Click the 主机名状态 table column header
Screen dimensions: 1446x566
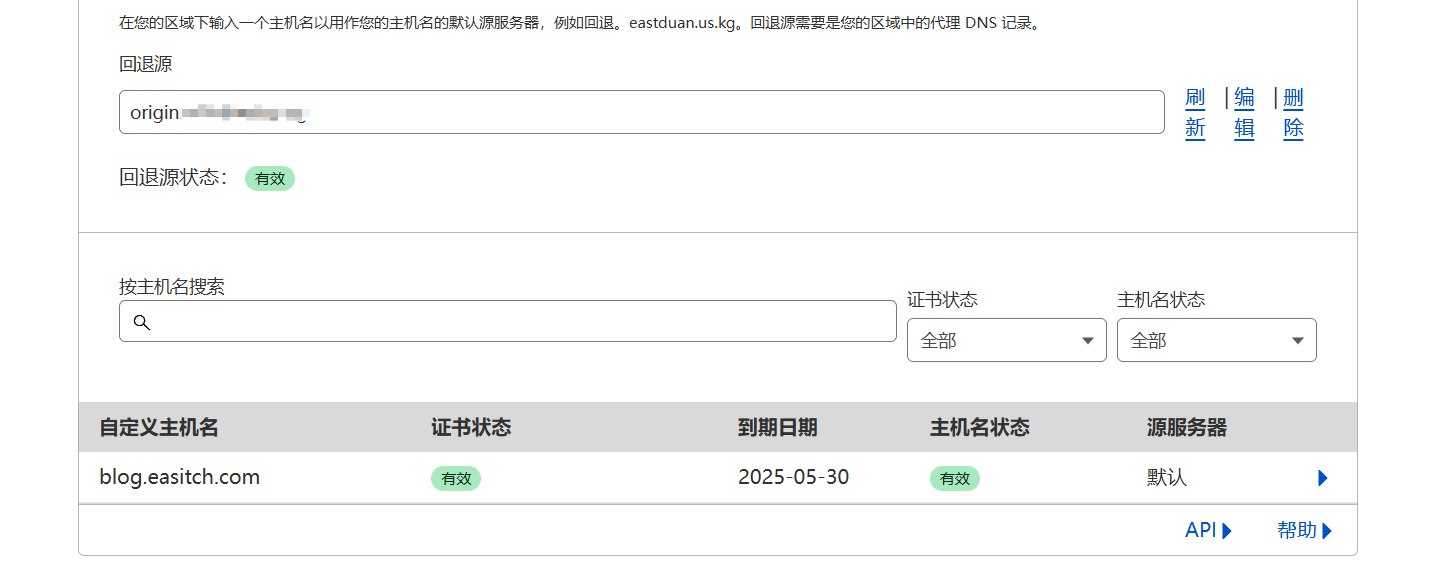click(x=979, y=428)
